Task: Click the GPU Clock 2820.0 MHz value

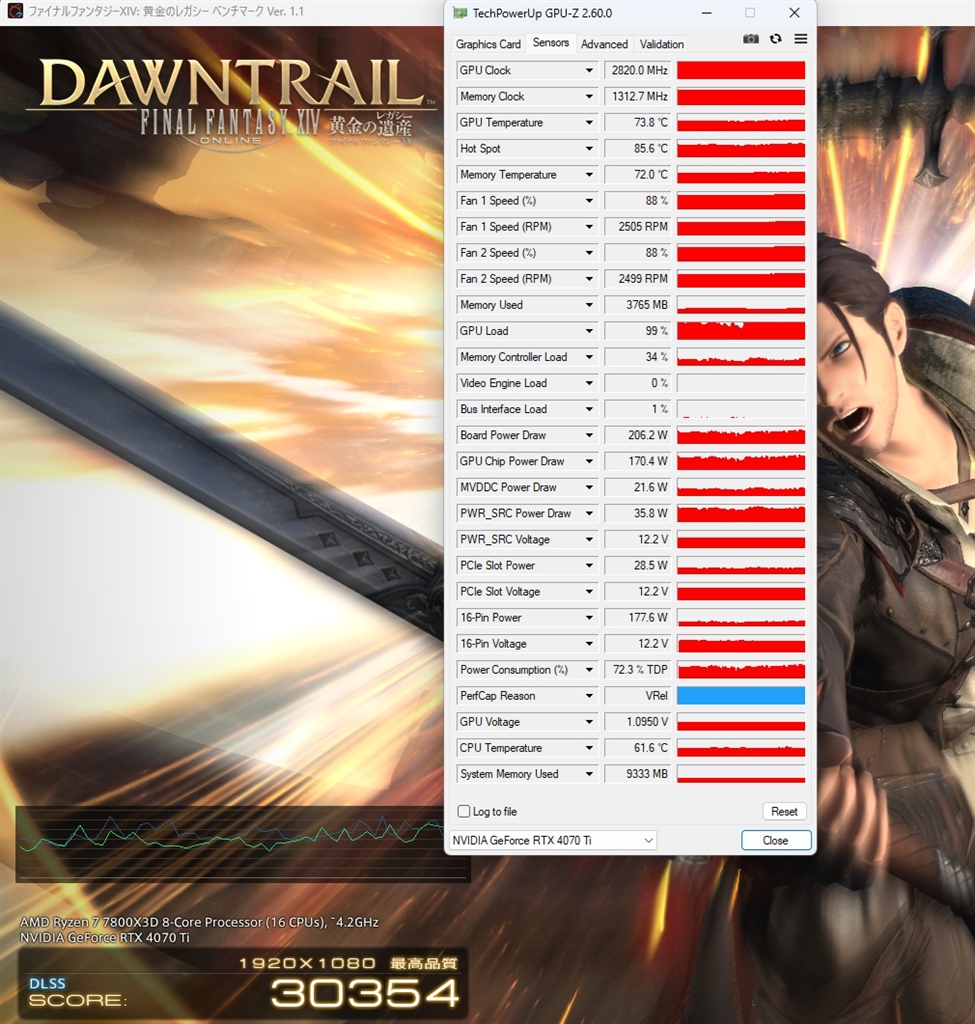Action: point(638,71)
